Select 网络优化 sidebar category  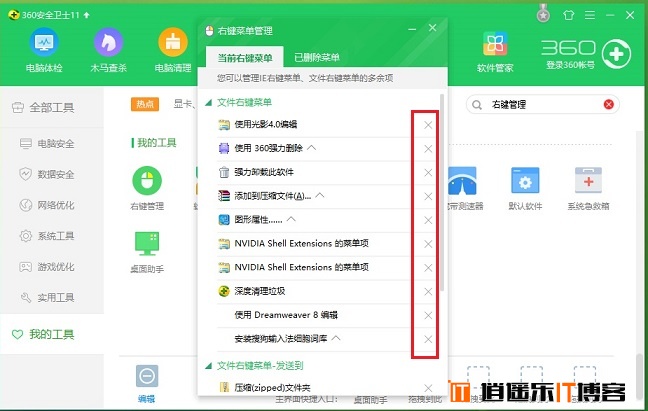click(52, 205)
